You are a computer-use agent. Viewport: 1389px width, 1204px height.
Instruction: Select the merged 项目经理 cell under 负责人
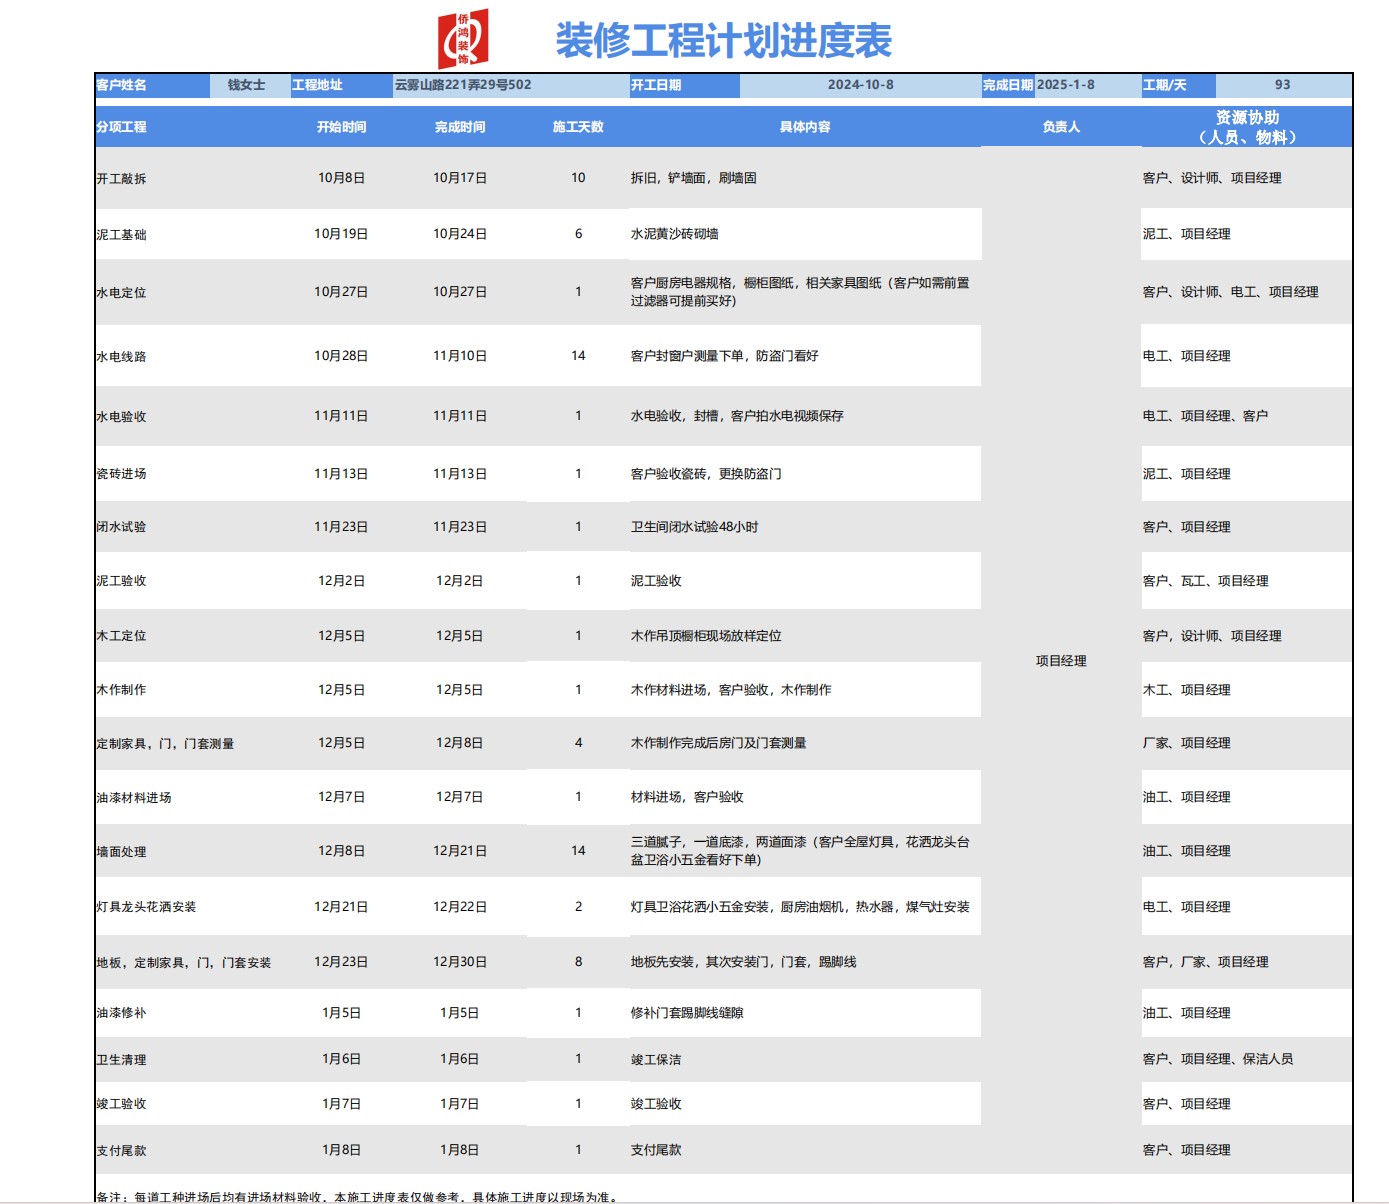[1061, 661]
